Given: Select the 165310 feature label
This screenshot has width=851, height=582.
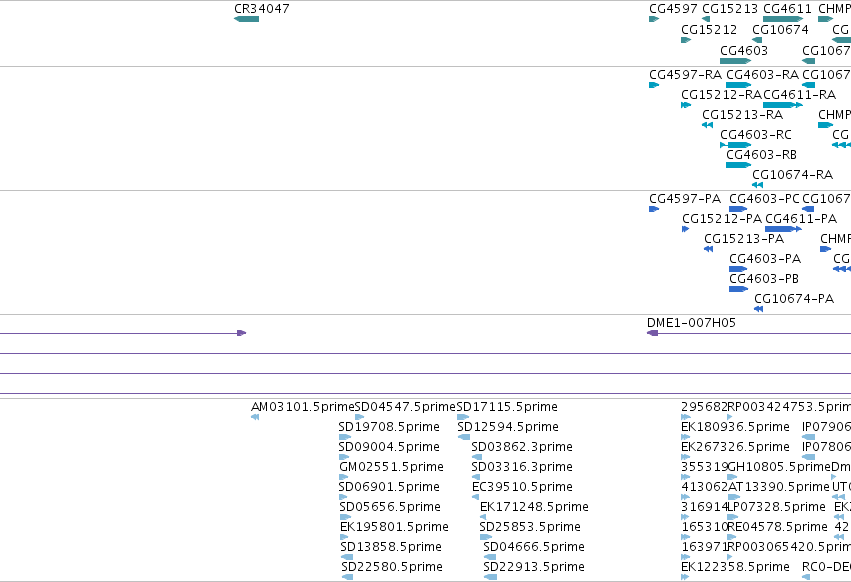Looking at the screenshot, I should coord(704,527).
